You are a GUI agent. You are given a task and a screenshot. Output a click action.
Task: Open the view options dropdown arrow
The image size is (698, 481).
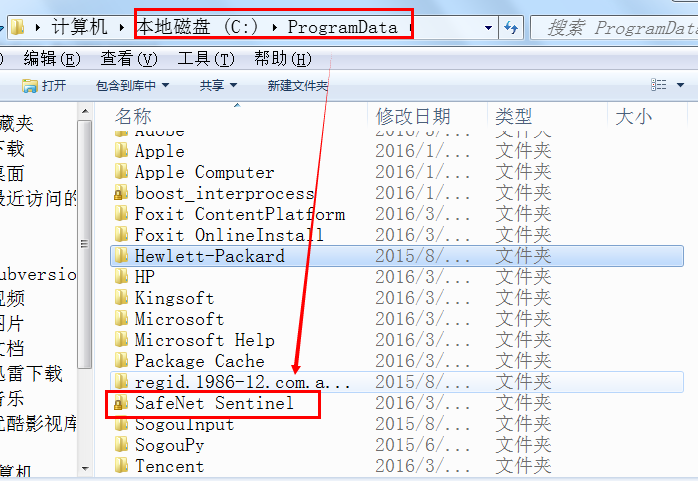(x=680, y=85)
